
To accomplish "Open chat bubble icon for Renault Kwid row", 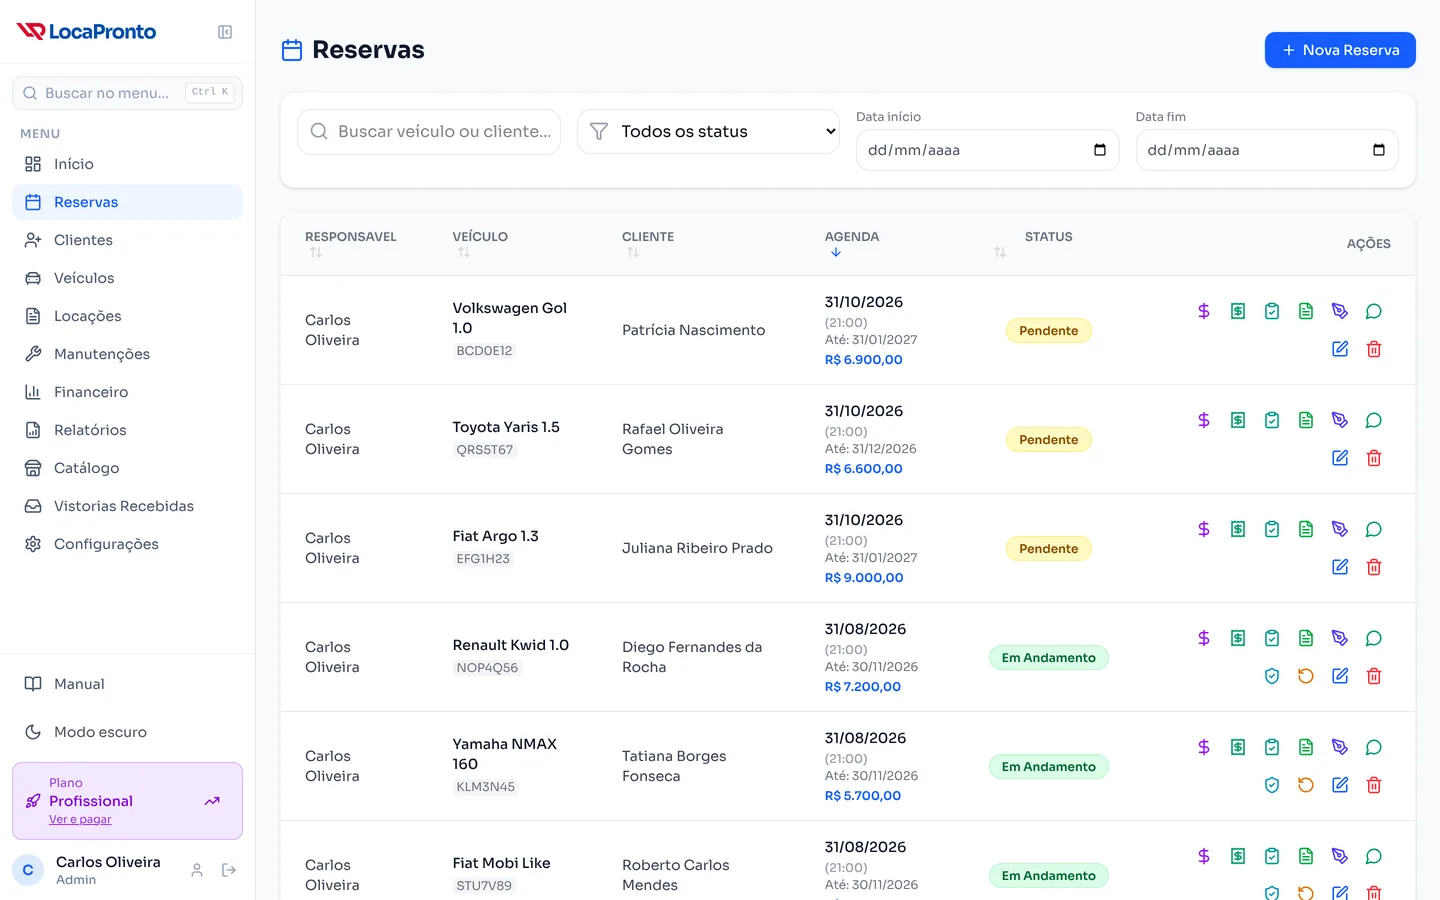I will pyautogui.click(x=1374, y=638).
